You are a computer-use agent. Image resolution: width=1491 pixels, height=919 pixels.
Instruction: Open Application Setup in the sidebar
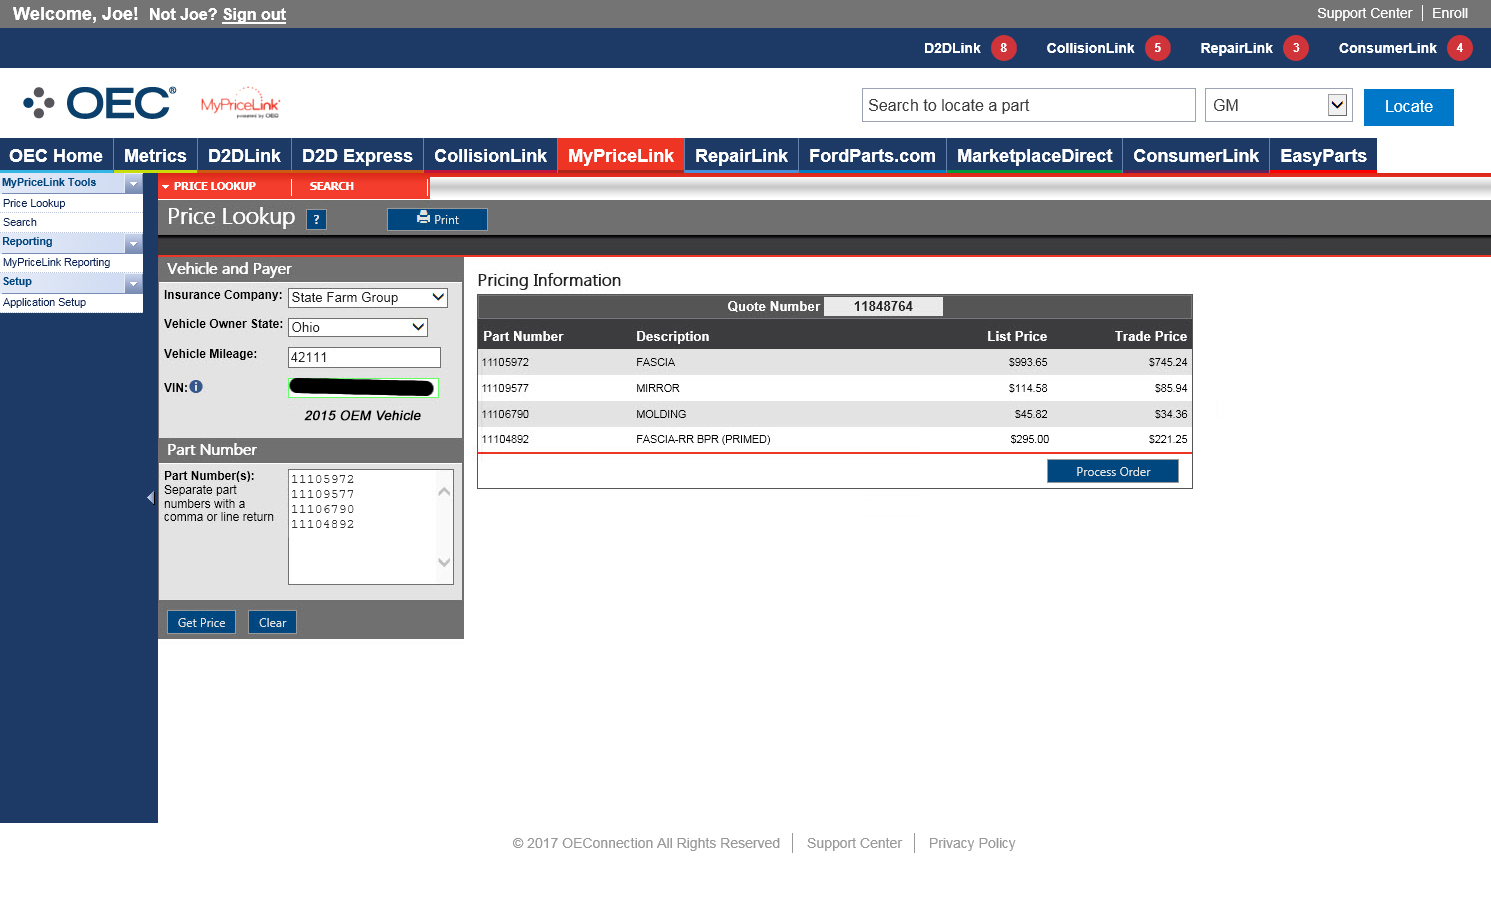[44, 302]
